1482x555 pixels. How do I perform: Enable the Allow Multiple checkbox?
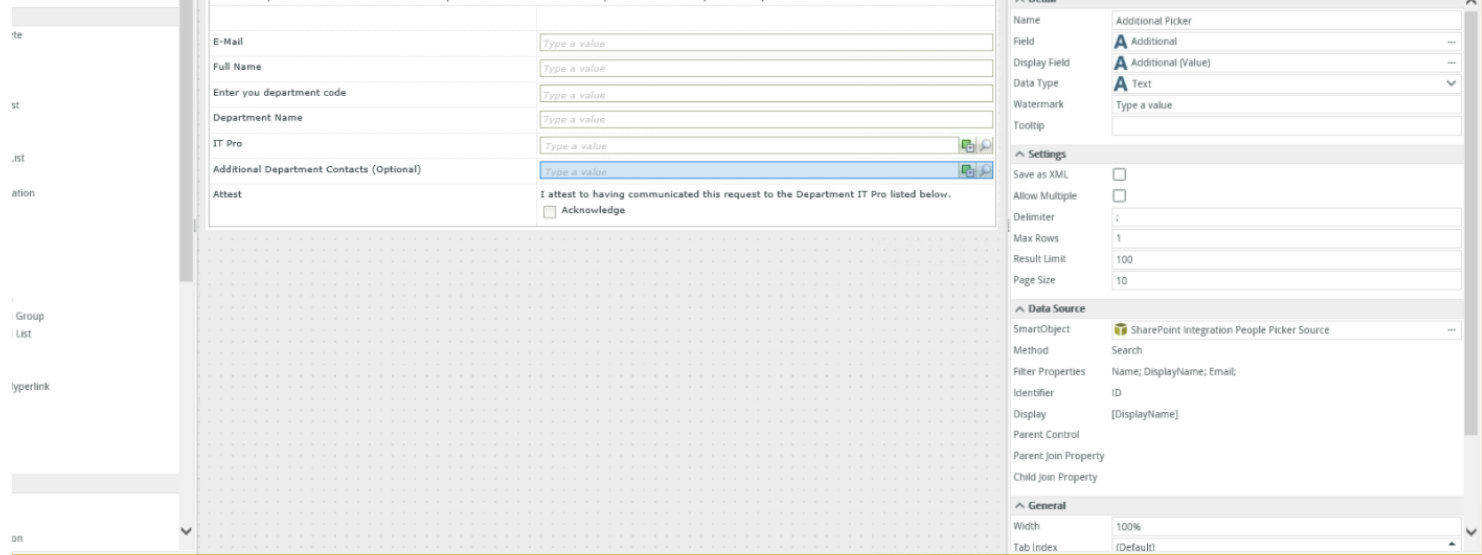point(1120,195)
